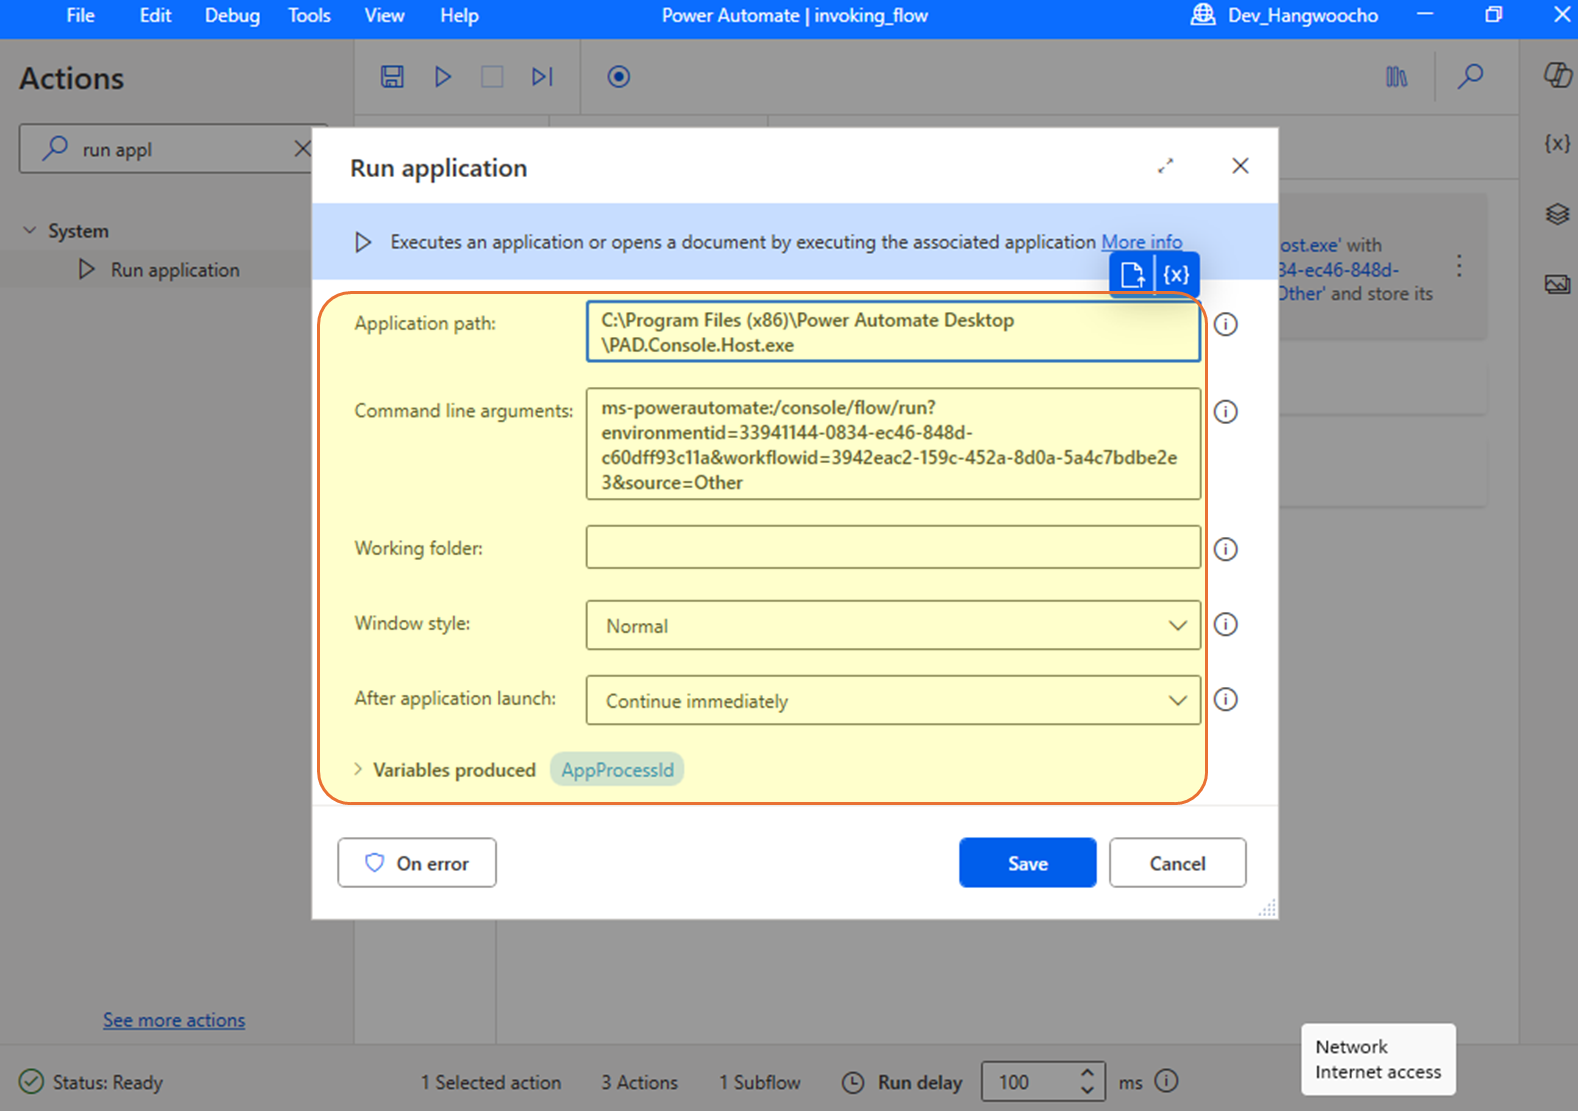Expand the Run application dialog window
This screenshot has height=1111, width=1578.
click(1166, 166)
